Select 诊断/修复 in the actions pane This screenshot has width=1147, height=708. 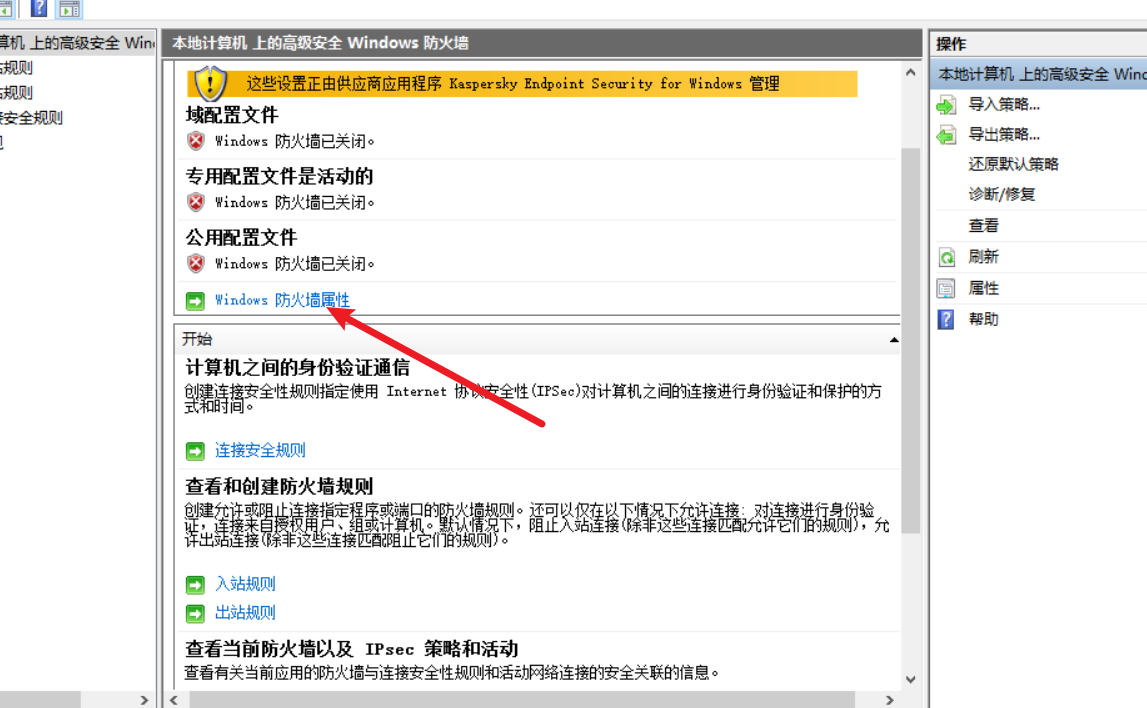1001,195
